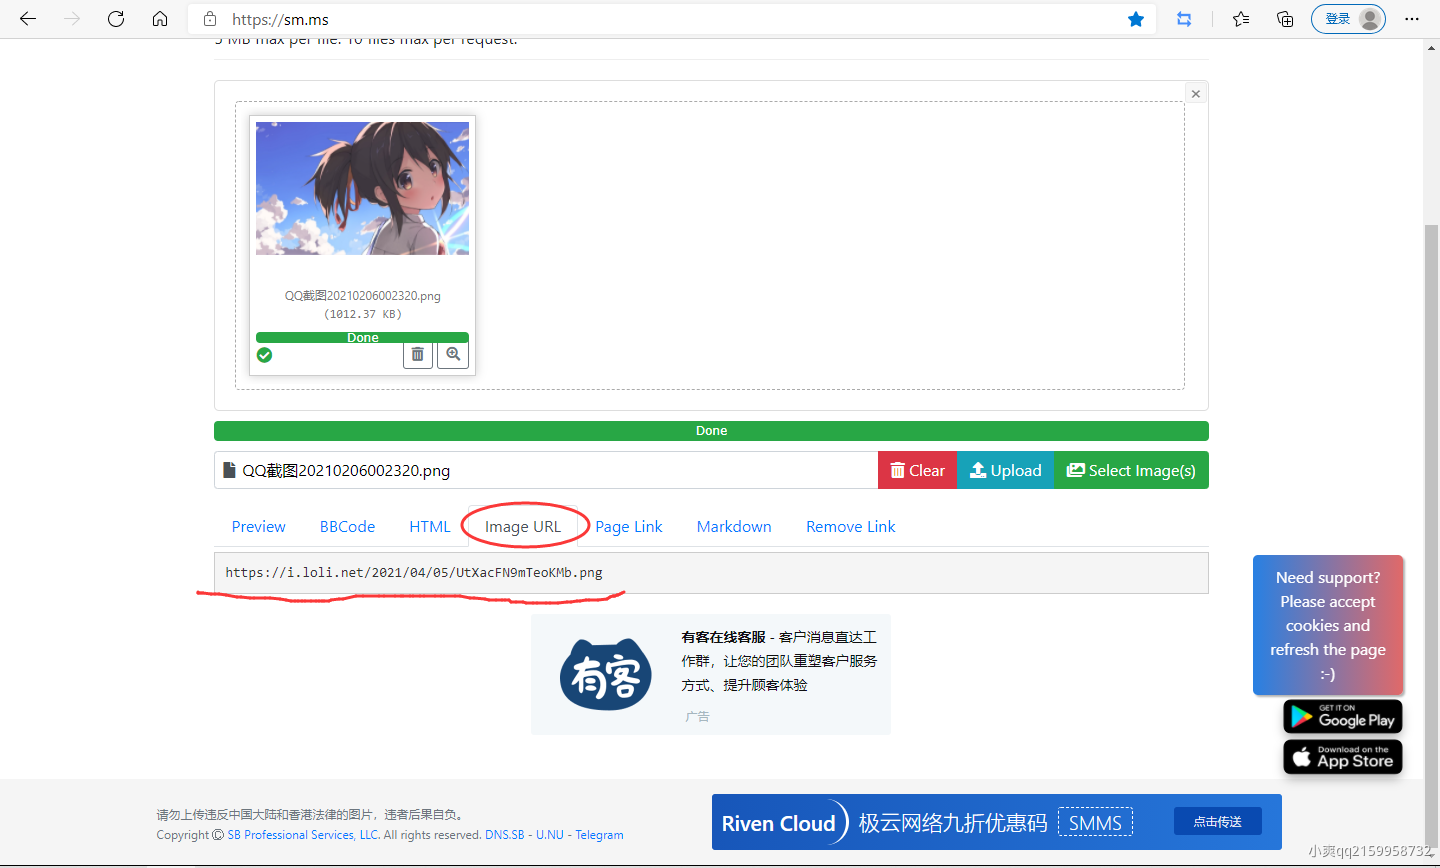This screenshot has width=1440, height=868.
Task: Click the green checkmark upload status icon
Action: pyautogui.click(x=264, y=355)
